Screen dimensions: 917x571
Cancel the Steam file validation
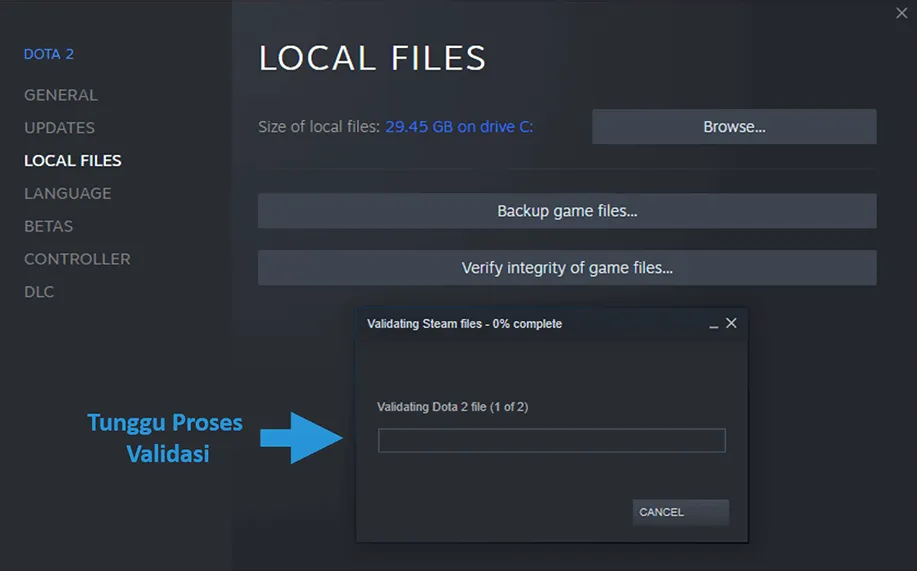680,512
